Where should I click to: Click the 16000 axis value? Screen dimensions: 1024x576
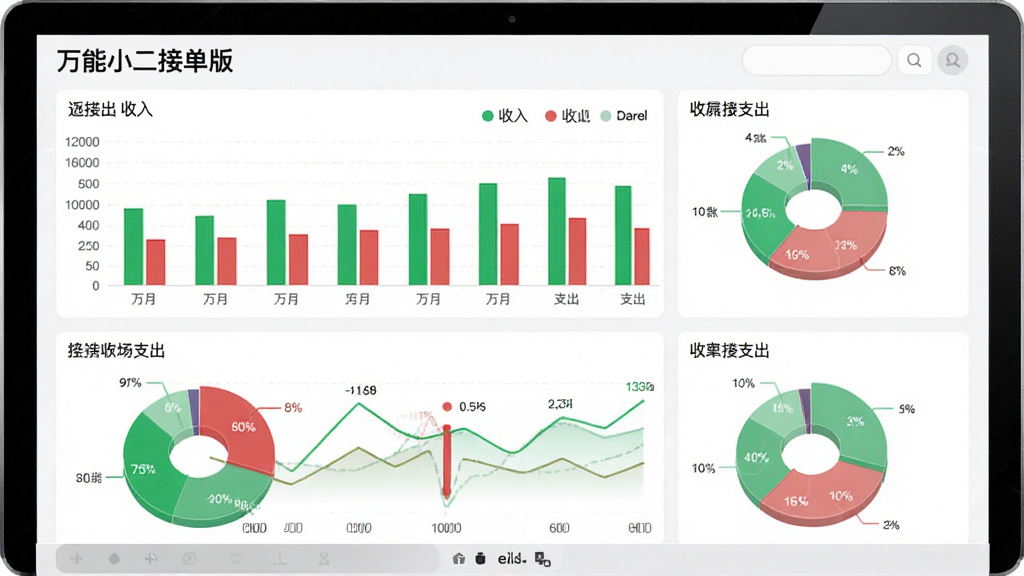coord(82,163)
